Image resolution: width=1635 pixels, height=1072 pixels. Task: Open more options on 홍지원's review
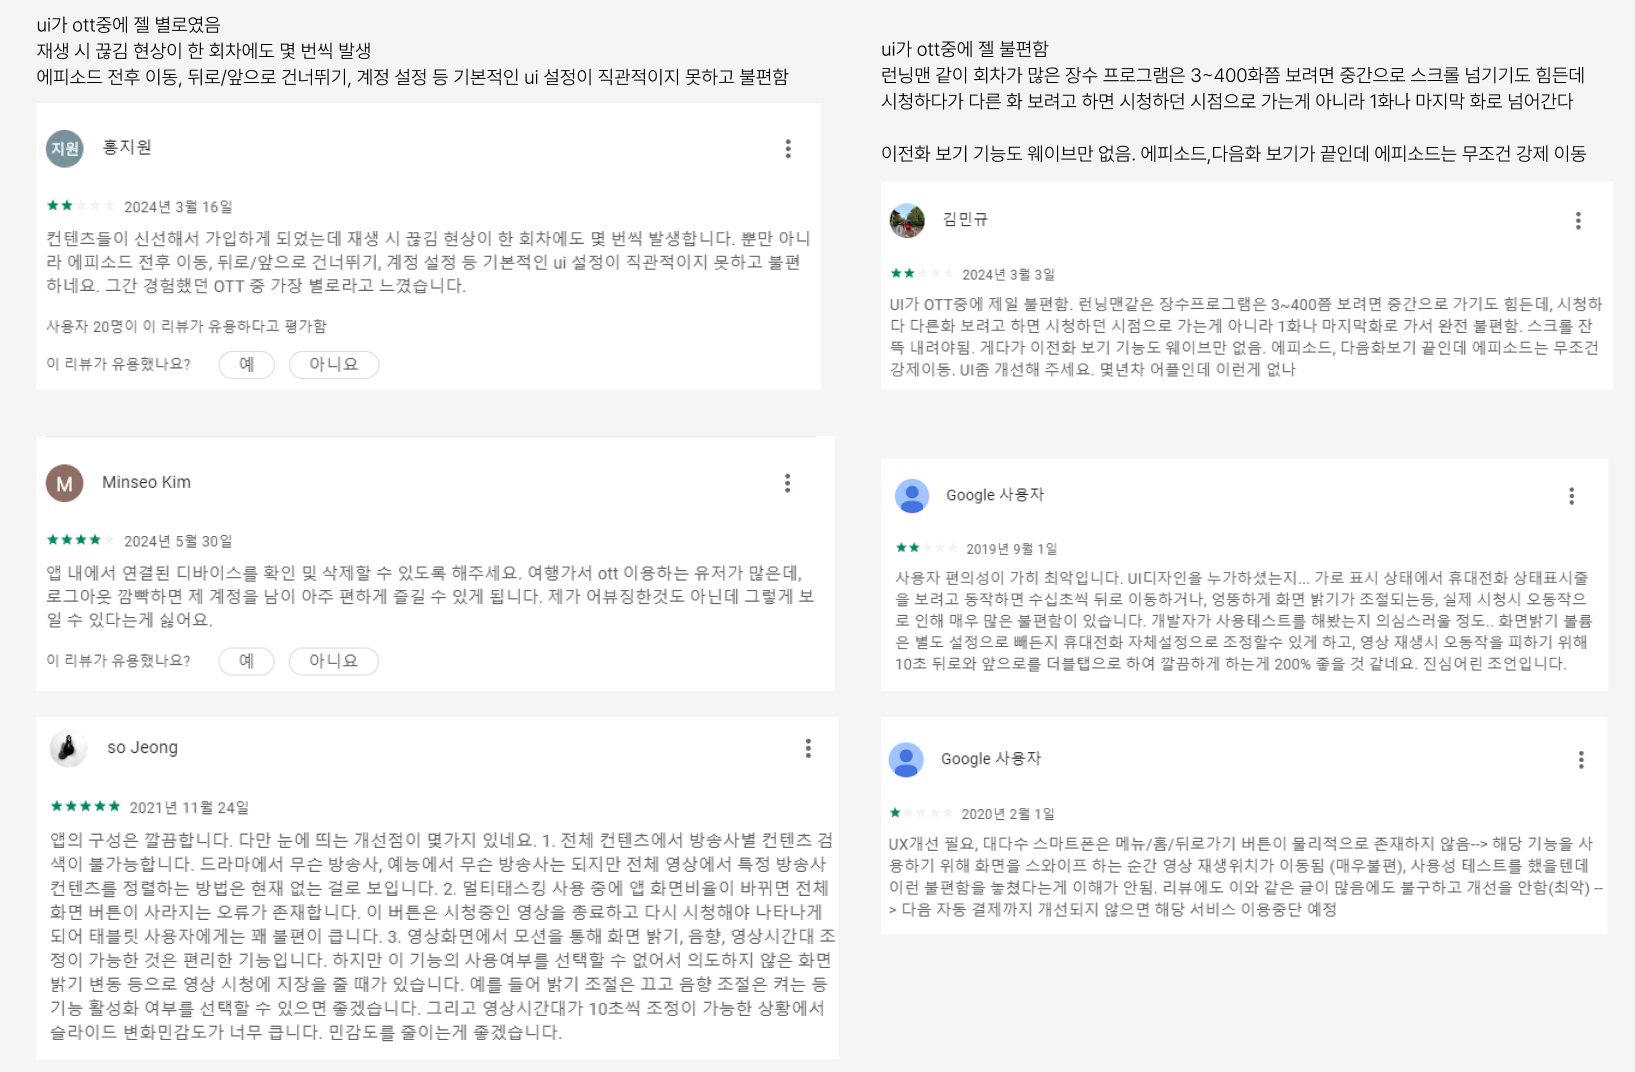pos(788,149)
